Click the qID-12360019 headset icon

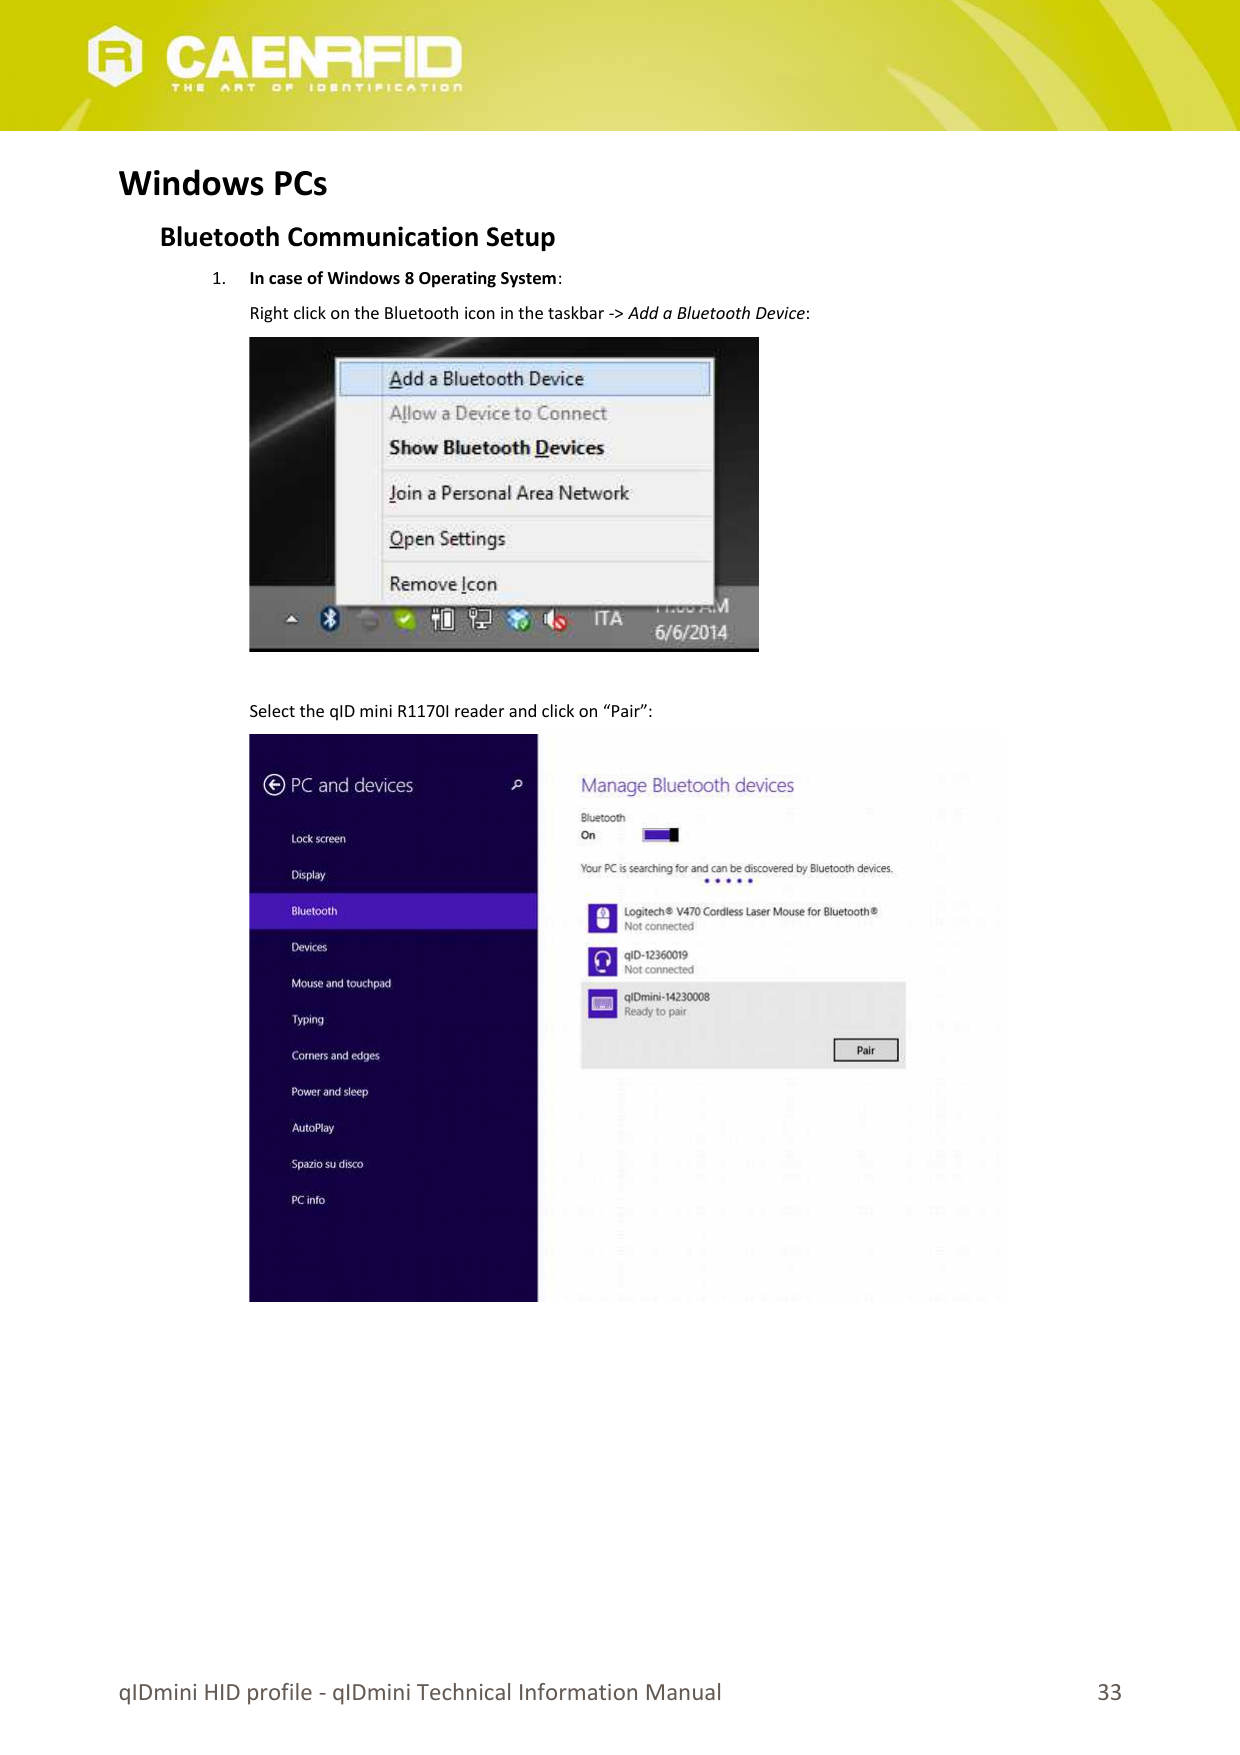(602, 961)
